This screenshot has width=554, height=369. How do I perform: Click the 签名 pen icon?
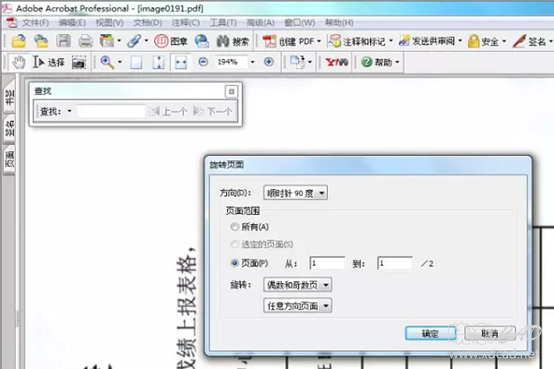pyautogui.click(x=519, y=41)
